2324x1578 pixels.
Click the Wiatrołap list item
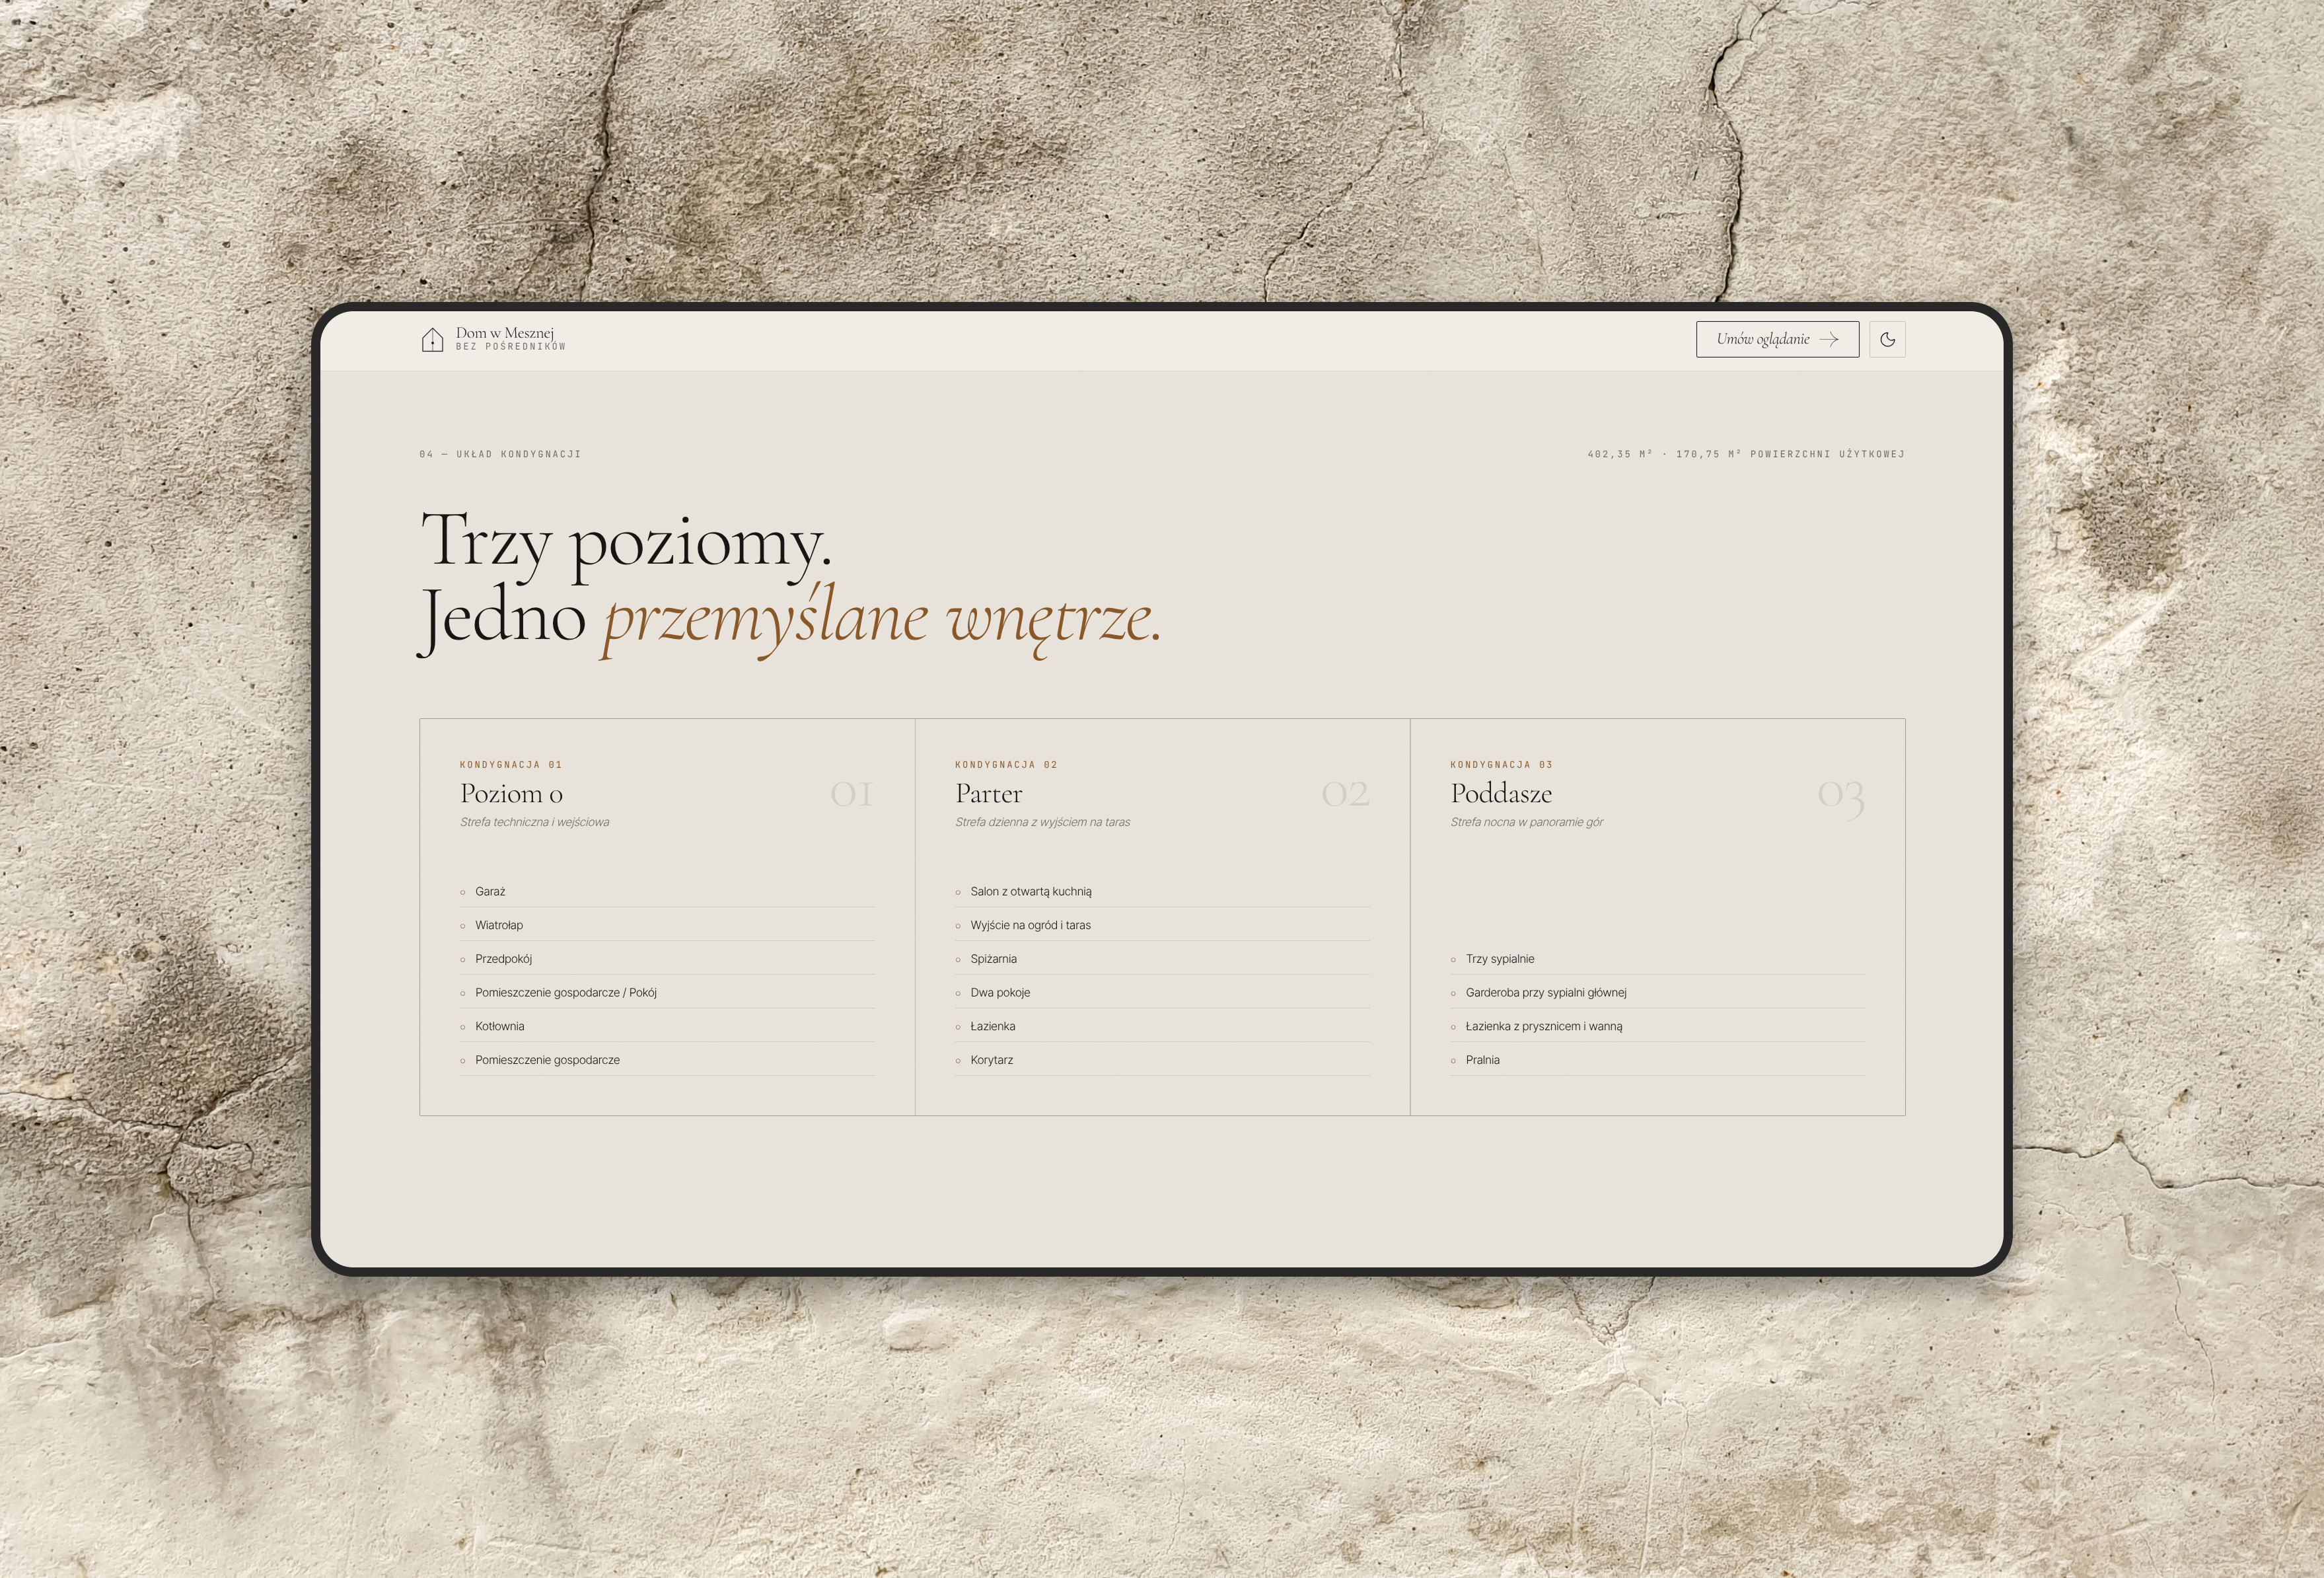[667, 925]
